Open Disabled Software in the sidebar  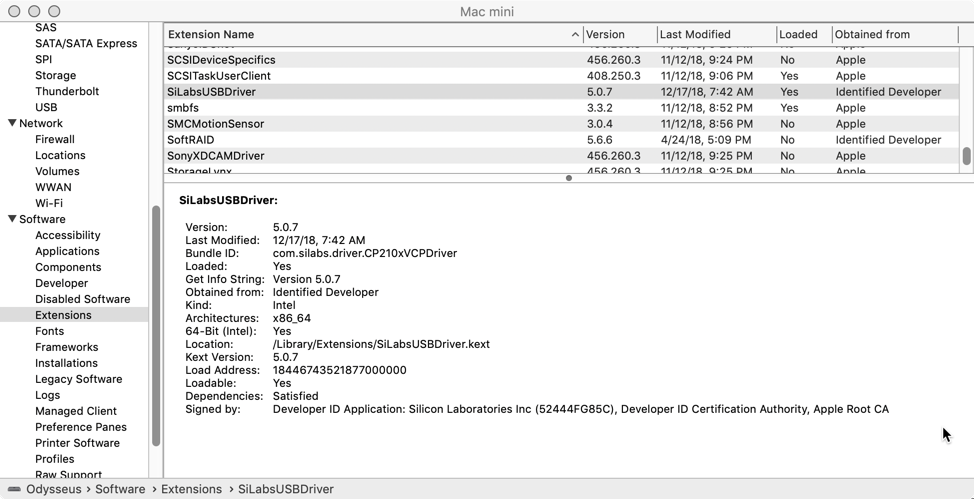(x=83, y=299)
